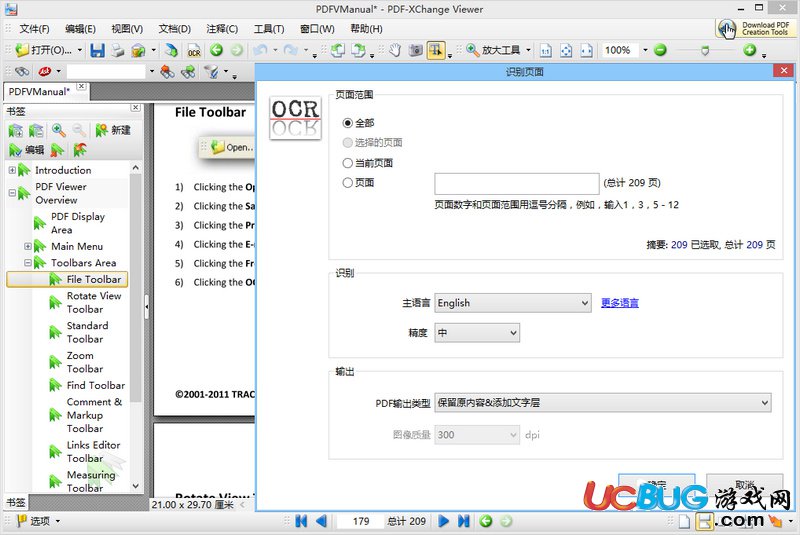Collapse the PDF Viewer Overview bookmark
Image resolution: width=800 pixels, height=535 pixels.
tap(12, 193)
